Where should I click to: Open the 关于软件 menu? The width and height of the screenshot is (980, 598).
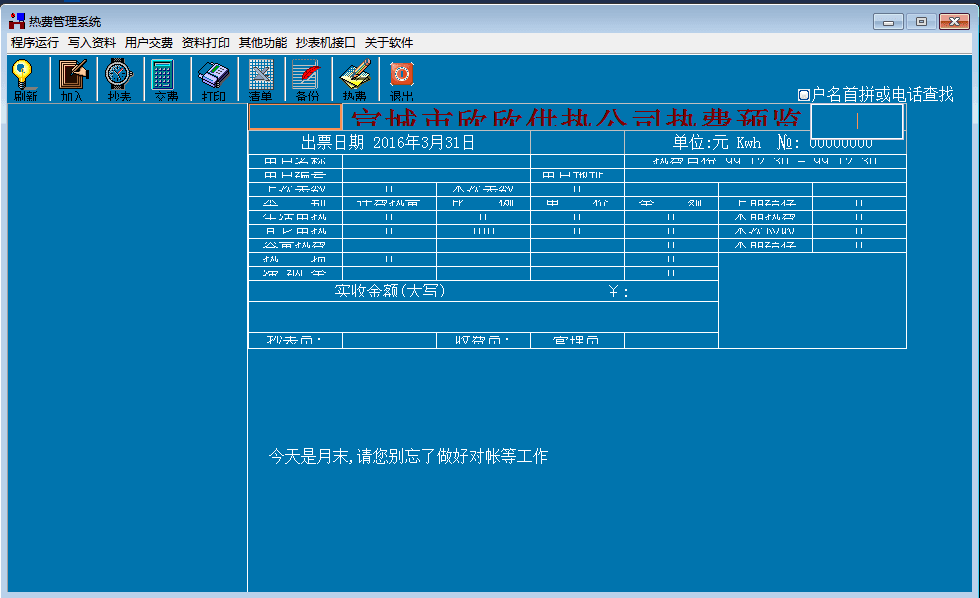coord(389,43)
